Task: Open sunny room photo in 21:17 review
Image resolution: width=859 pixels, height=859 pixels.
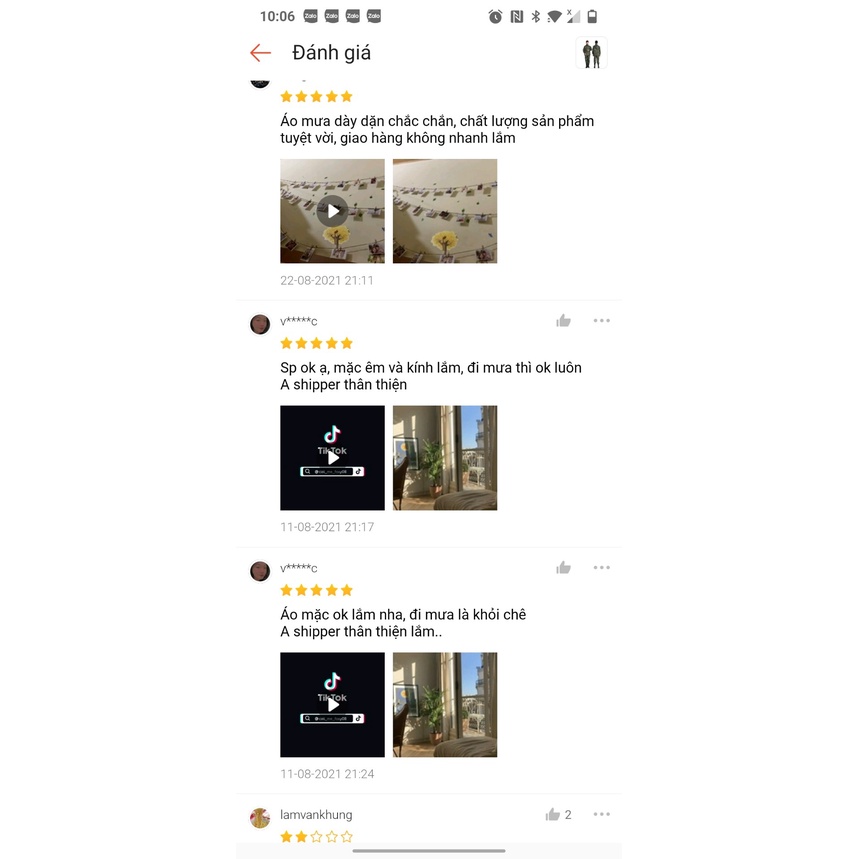Action: pyautogui.click(x=445, y=458)
